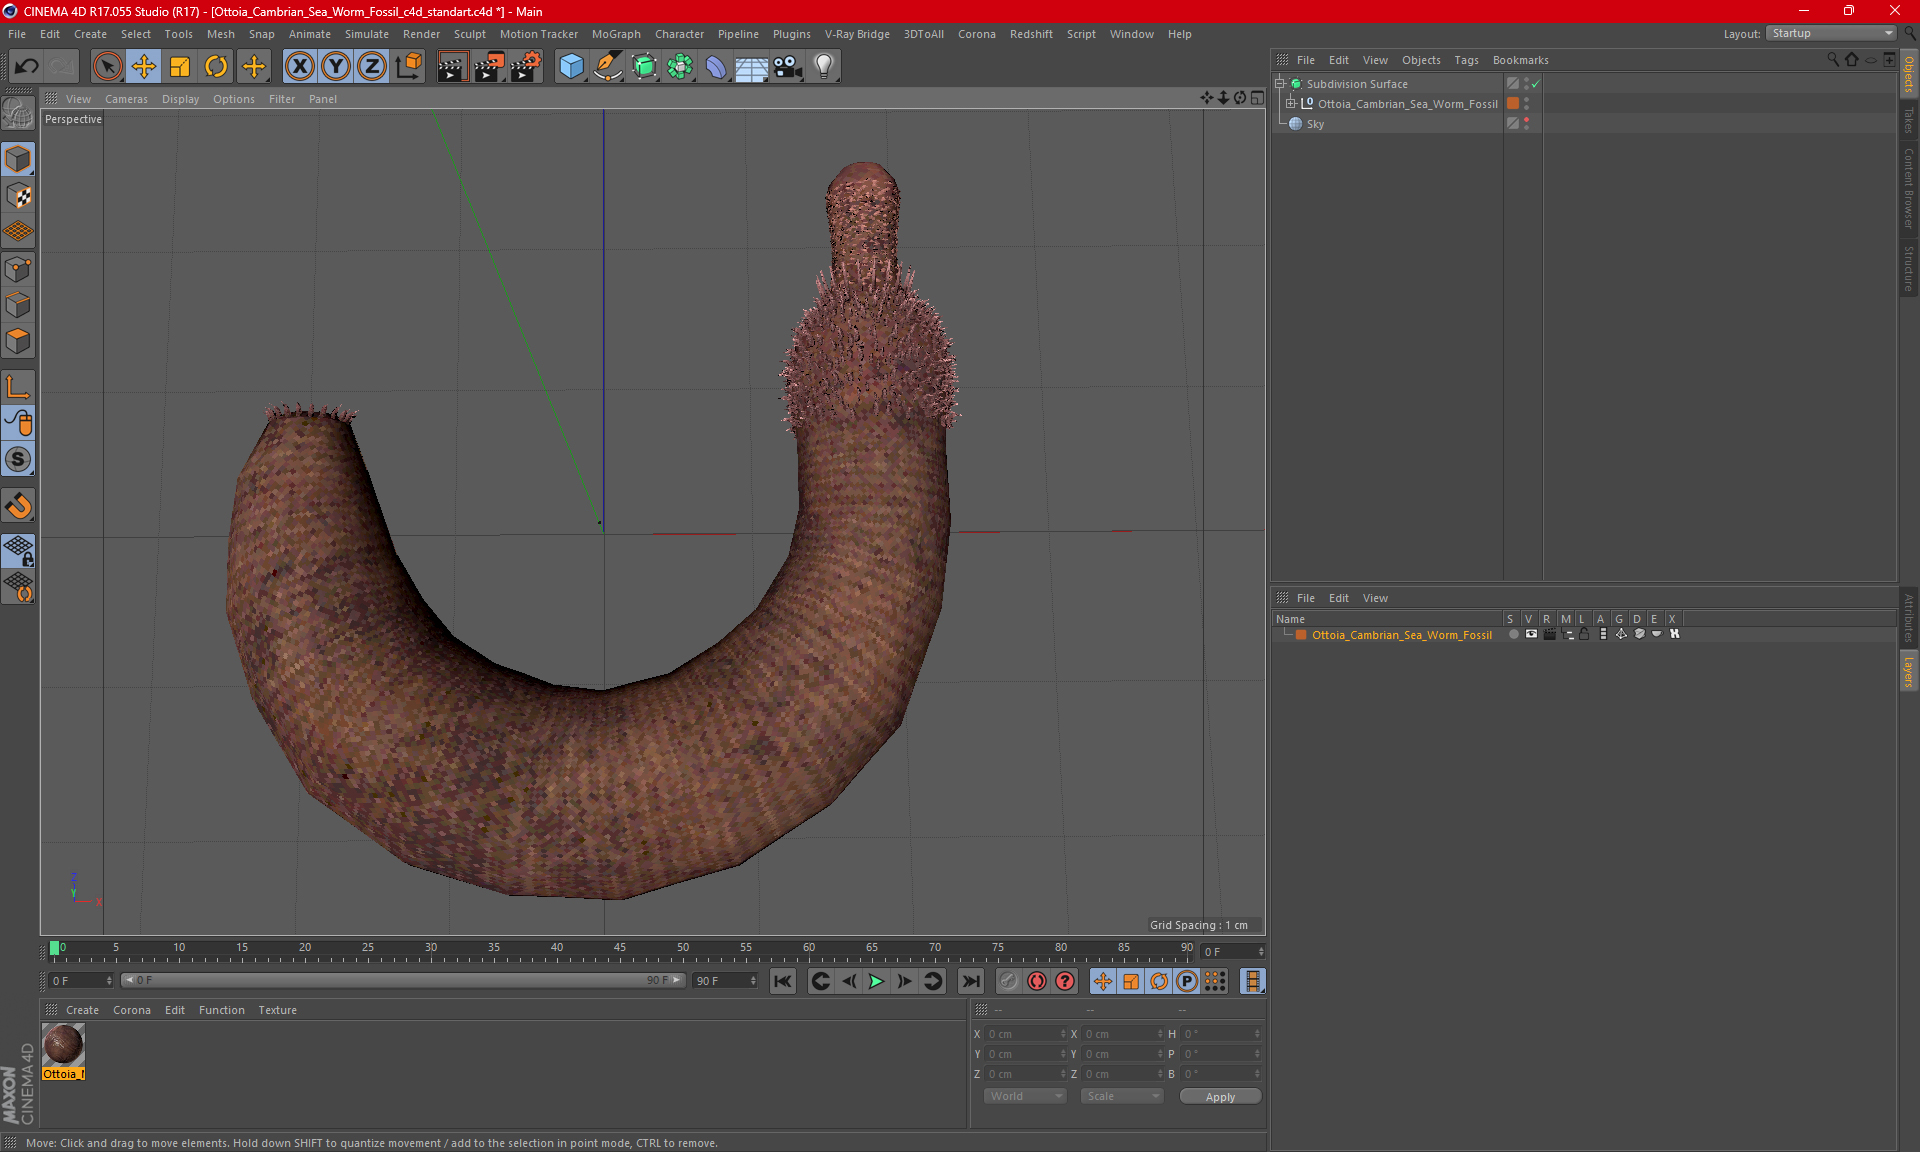The width and height of the screenshot is (1920, 1152).
Task: Open the deformer Bend icon
Action: (x=716, y=67)
